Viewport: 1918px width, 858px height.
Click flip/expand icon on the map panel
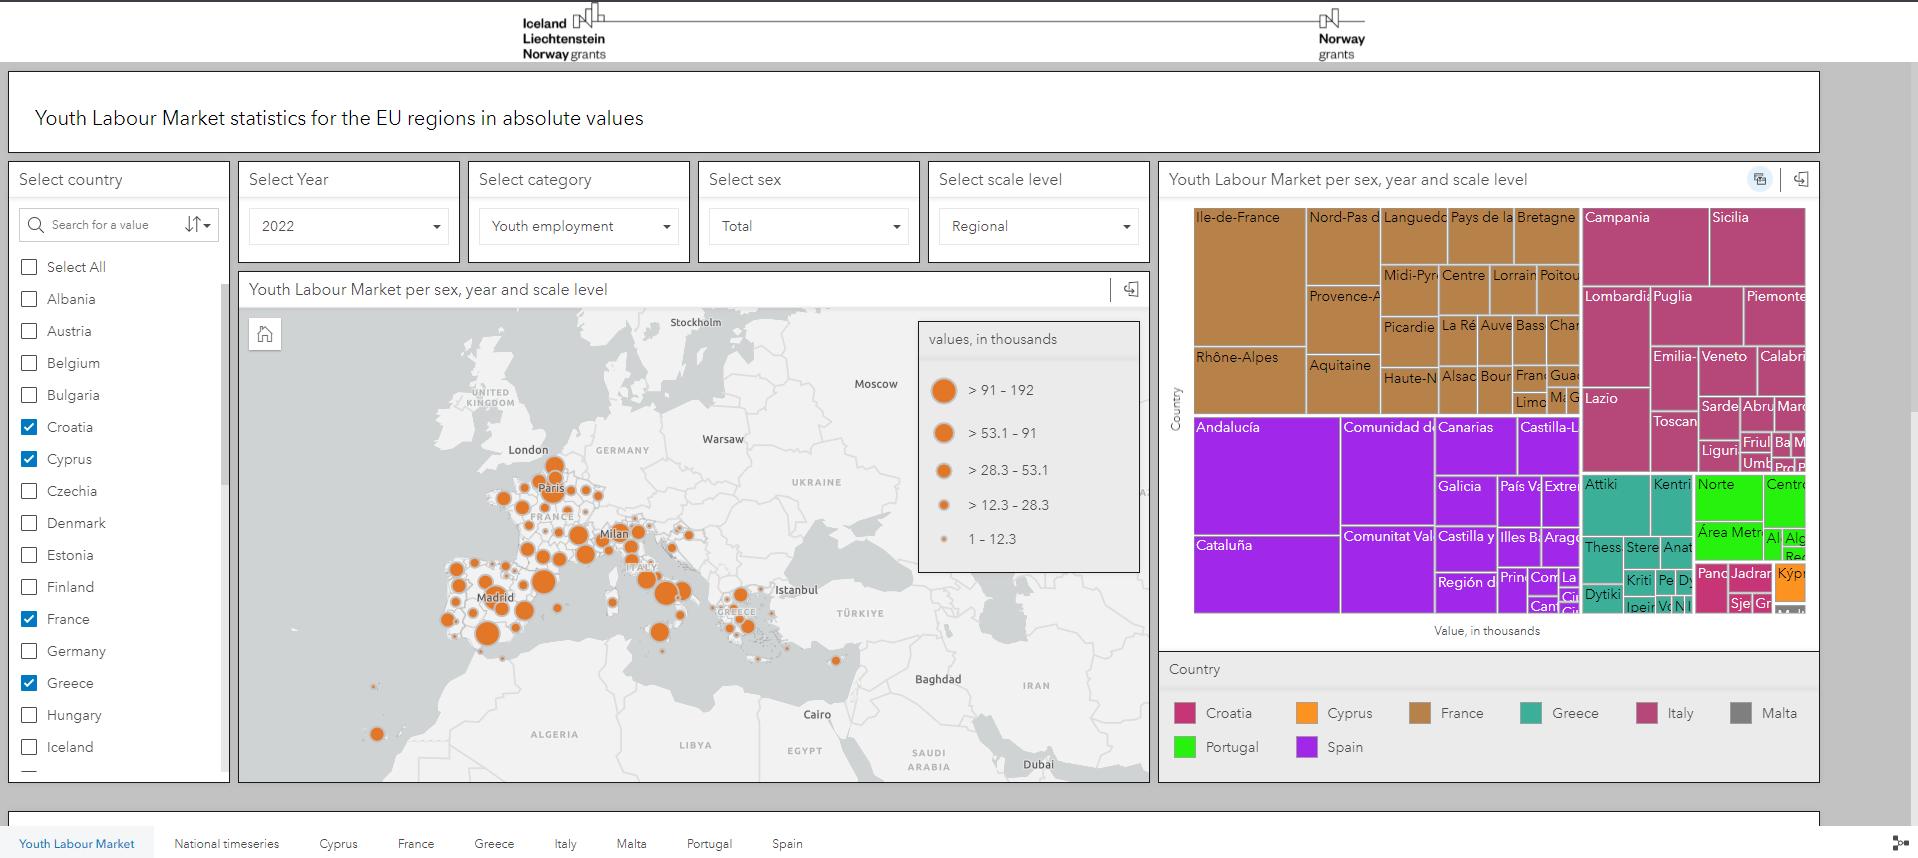click(1130, 289)
